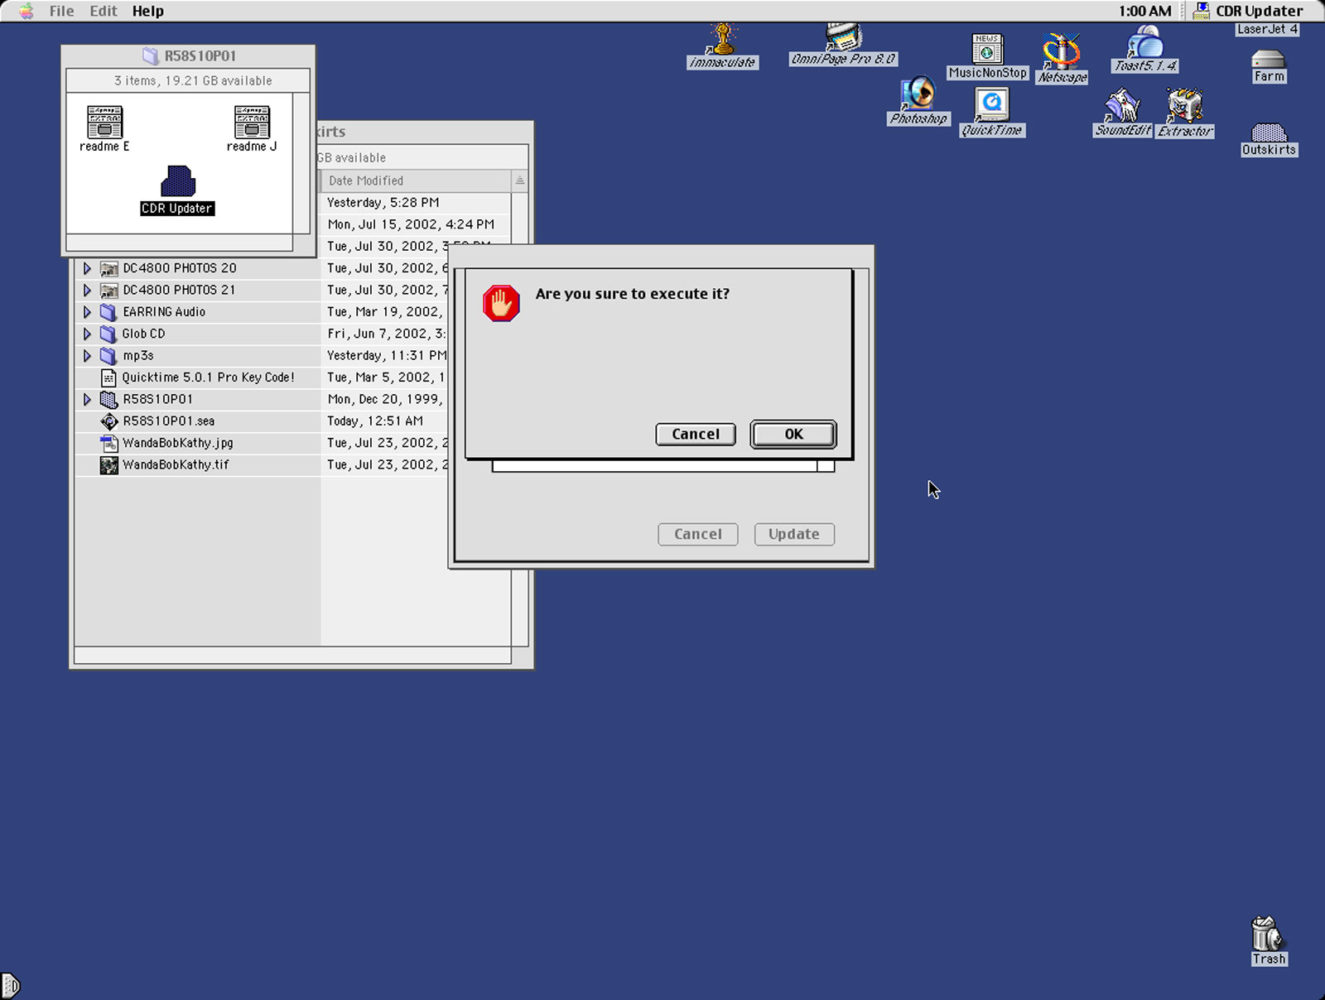
Task: Open the Apple menu
Action: pyautogui.click(x=25, y=11)
